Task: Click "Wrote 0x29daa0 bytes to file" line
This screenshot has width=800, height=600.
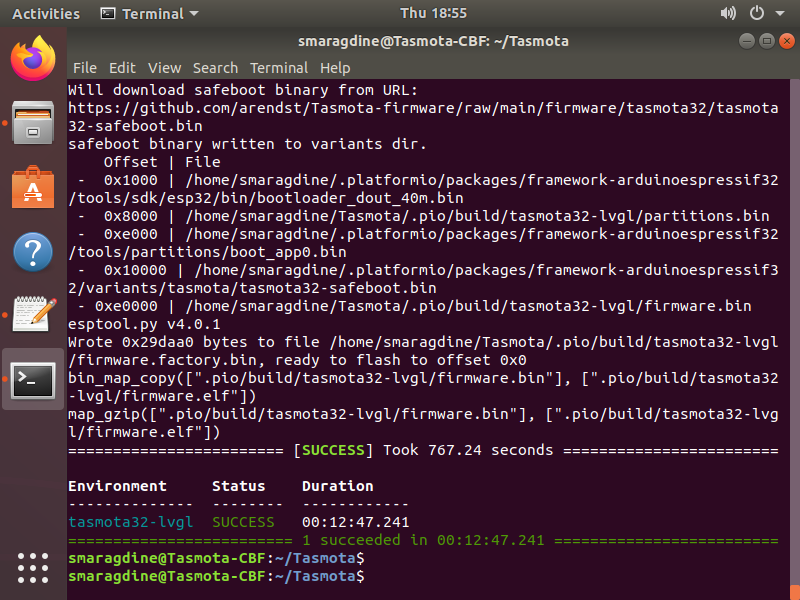Action: (x=423, y=351)
